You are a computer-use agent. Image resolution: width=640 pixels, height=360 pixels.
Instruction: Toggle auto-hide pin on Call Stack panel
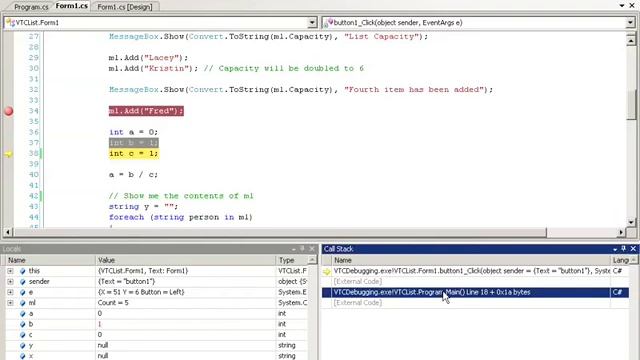[x=624, y=249]
